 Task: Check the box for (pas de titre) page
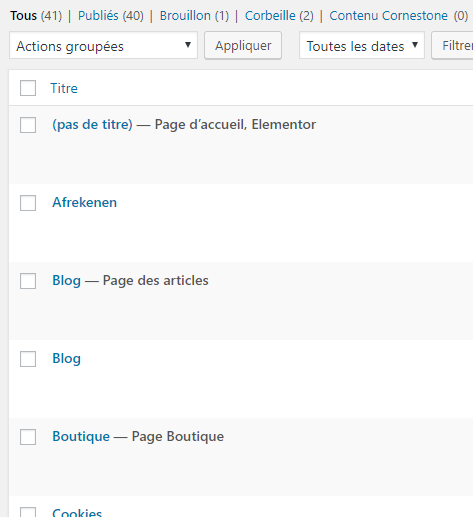tap(28, 125)
